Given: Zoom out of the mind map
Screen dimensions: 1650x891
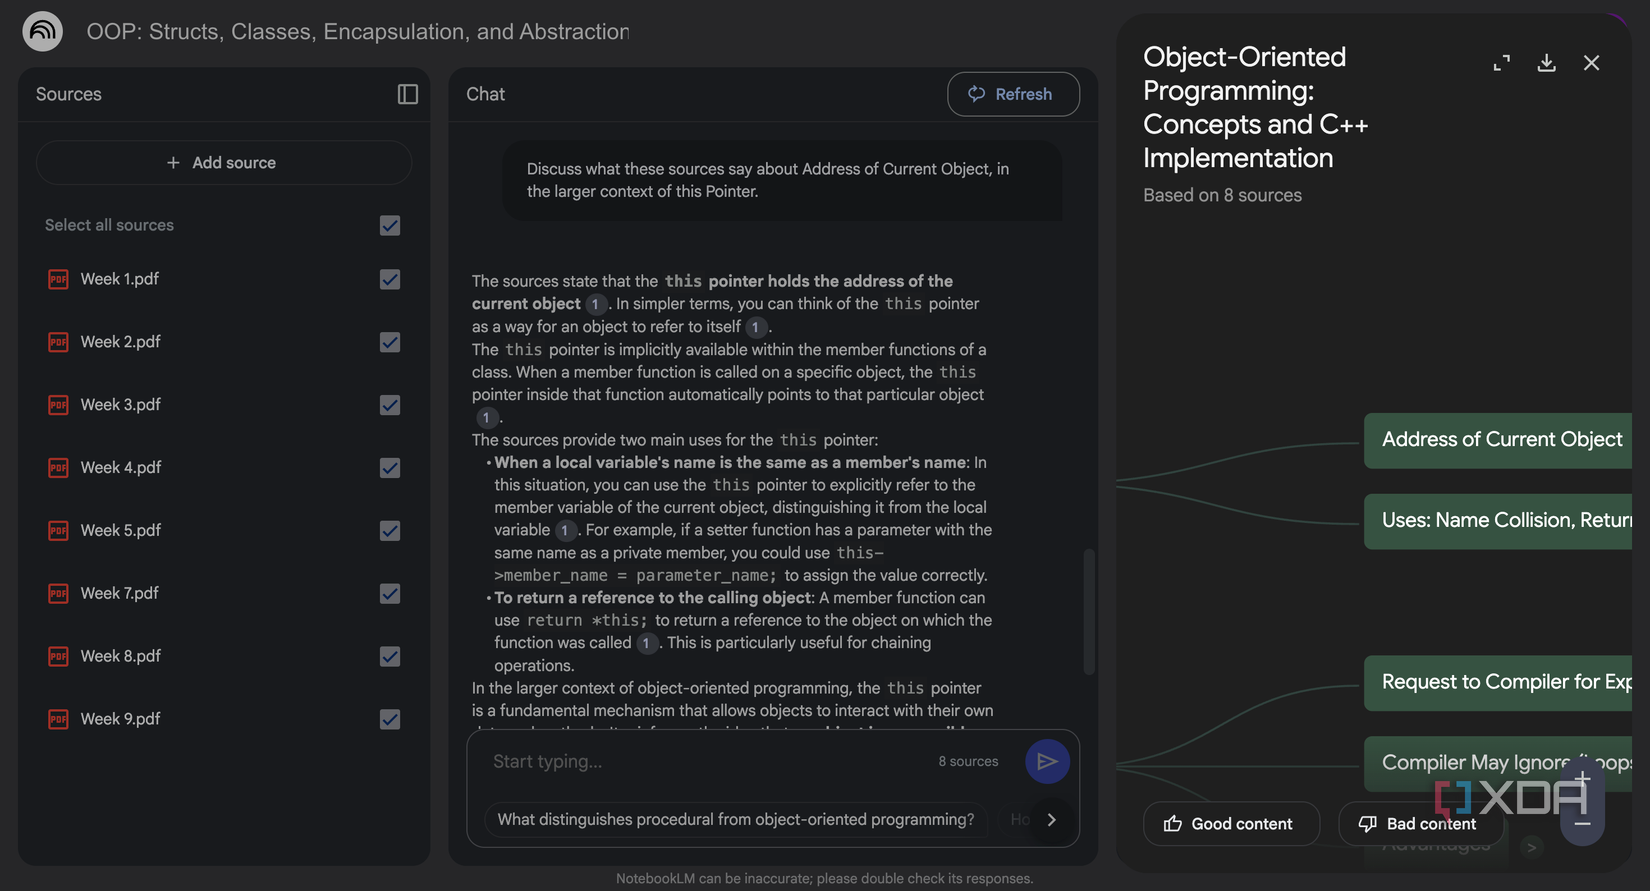Looking at the screenshot, I should click(1582, 823).
